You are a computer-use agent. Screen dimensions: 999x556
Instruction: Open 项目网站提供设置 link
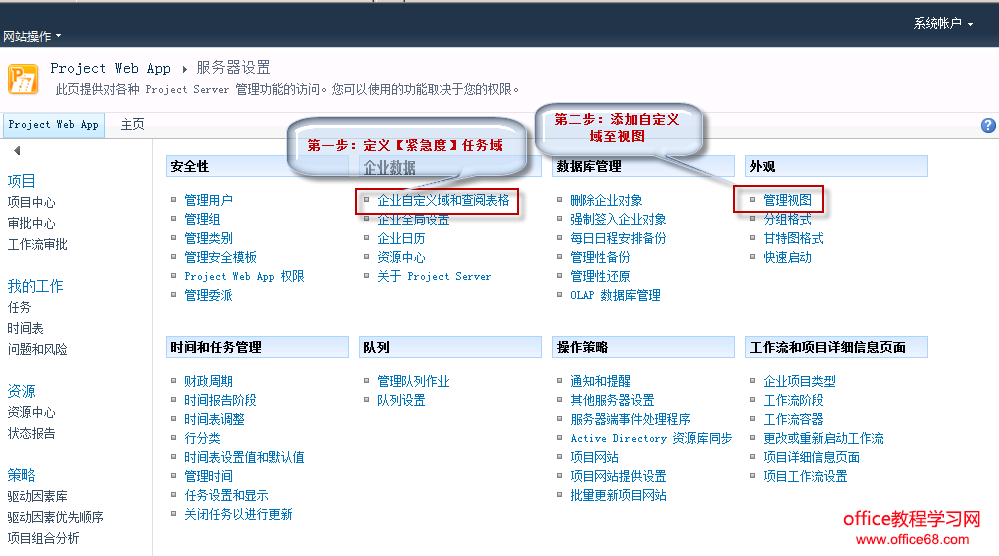click(618, 476)
